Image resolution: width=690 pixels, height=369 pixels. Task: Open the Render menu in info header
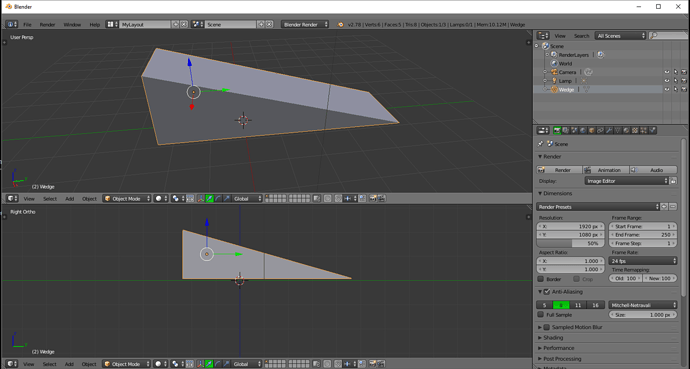(48, 25)
